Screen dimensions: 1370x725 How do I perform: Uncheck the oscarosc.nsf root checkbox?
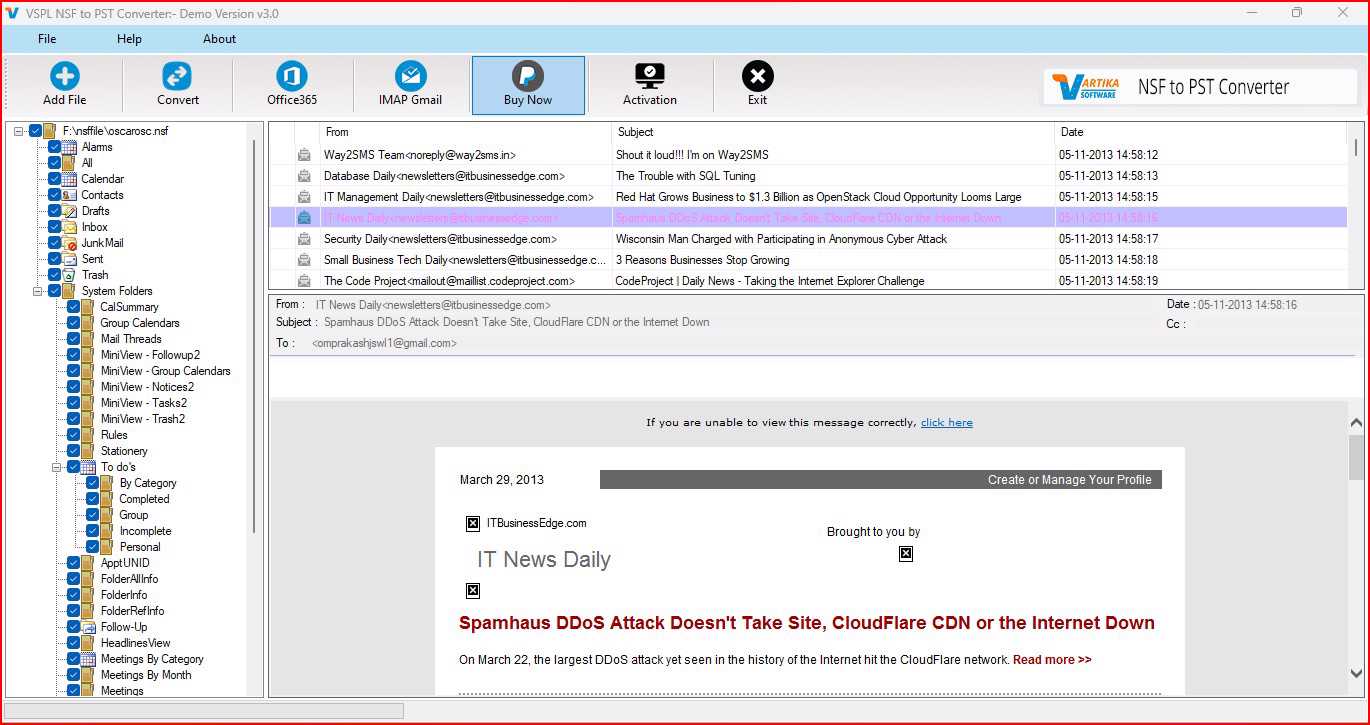[x=36, y=131]
